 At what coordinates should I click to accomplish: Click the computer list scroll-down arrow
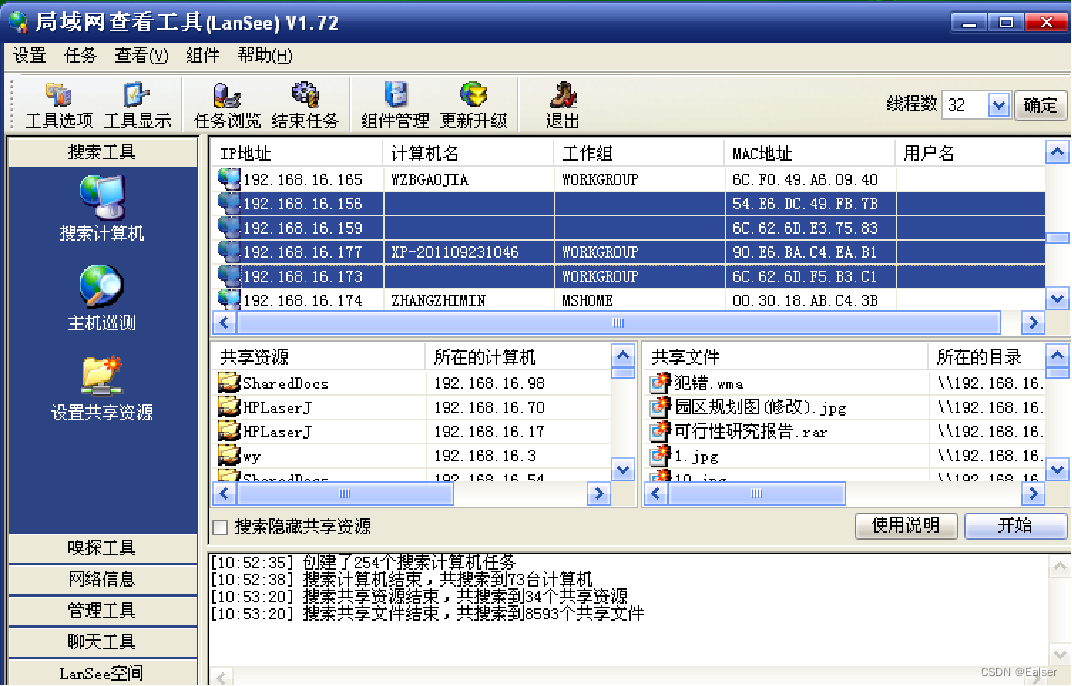(x=1057, y=299)
